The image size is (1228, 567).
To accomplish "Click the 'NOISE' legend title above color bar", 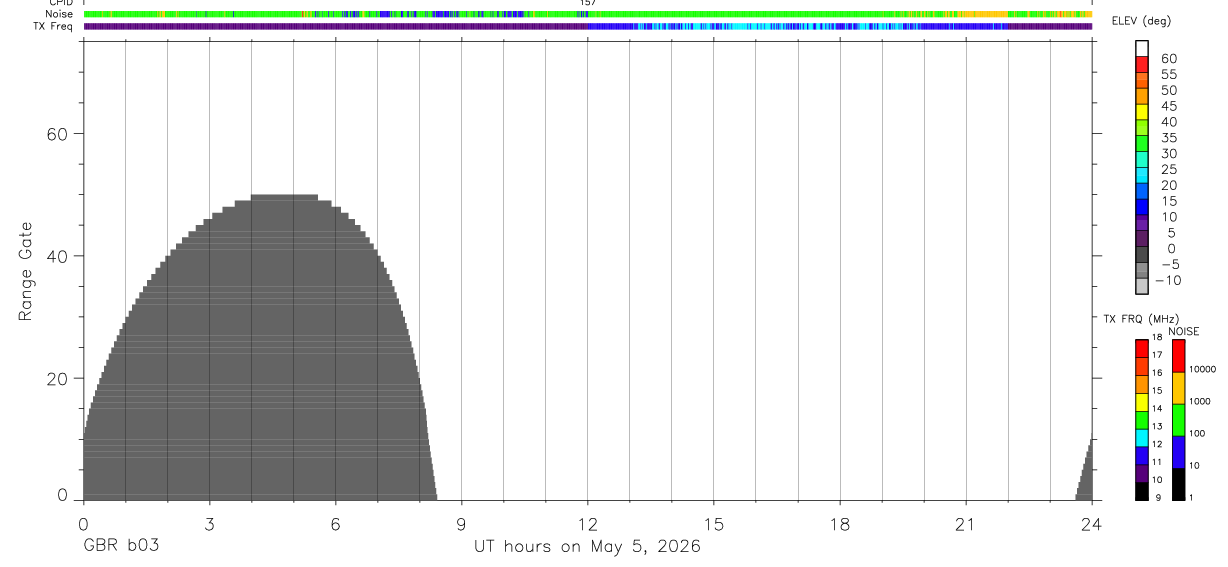I will pyautogui.click(x=1184, y=331).
